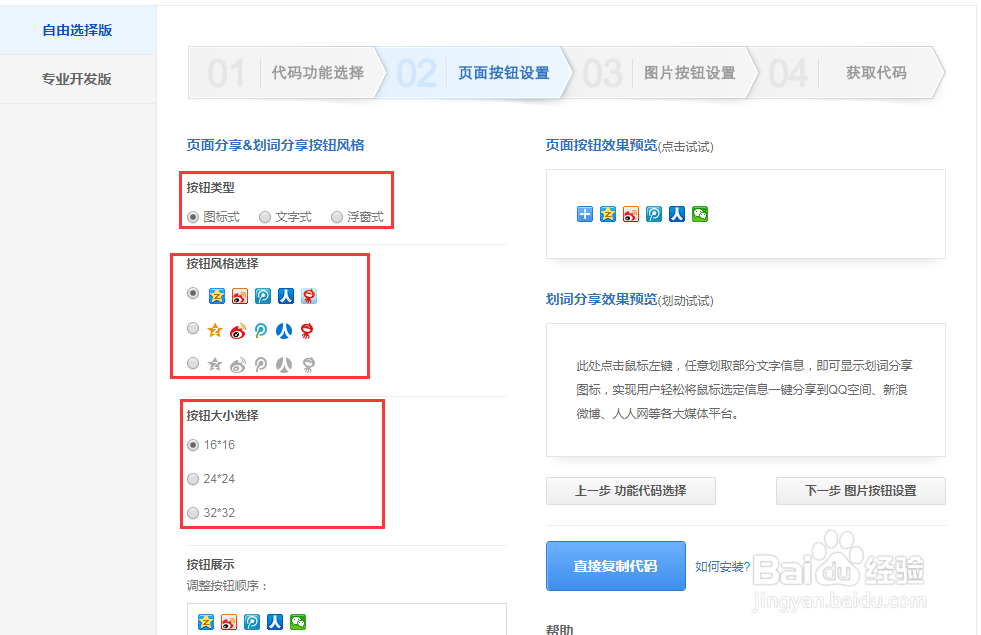Click the Tencent Weibo icon in the preview
This screenshot has width=981, height=635.
654,214
